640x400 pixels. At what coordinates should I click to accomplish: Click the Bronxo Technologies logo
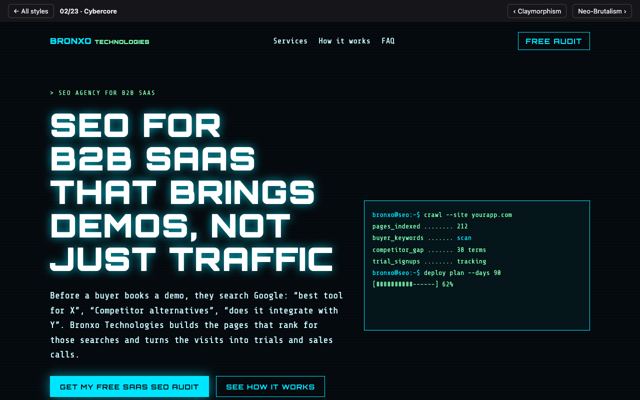[x=100, y=41]
